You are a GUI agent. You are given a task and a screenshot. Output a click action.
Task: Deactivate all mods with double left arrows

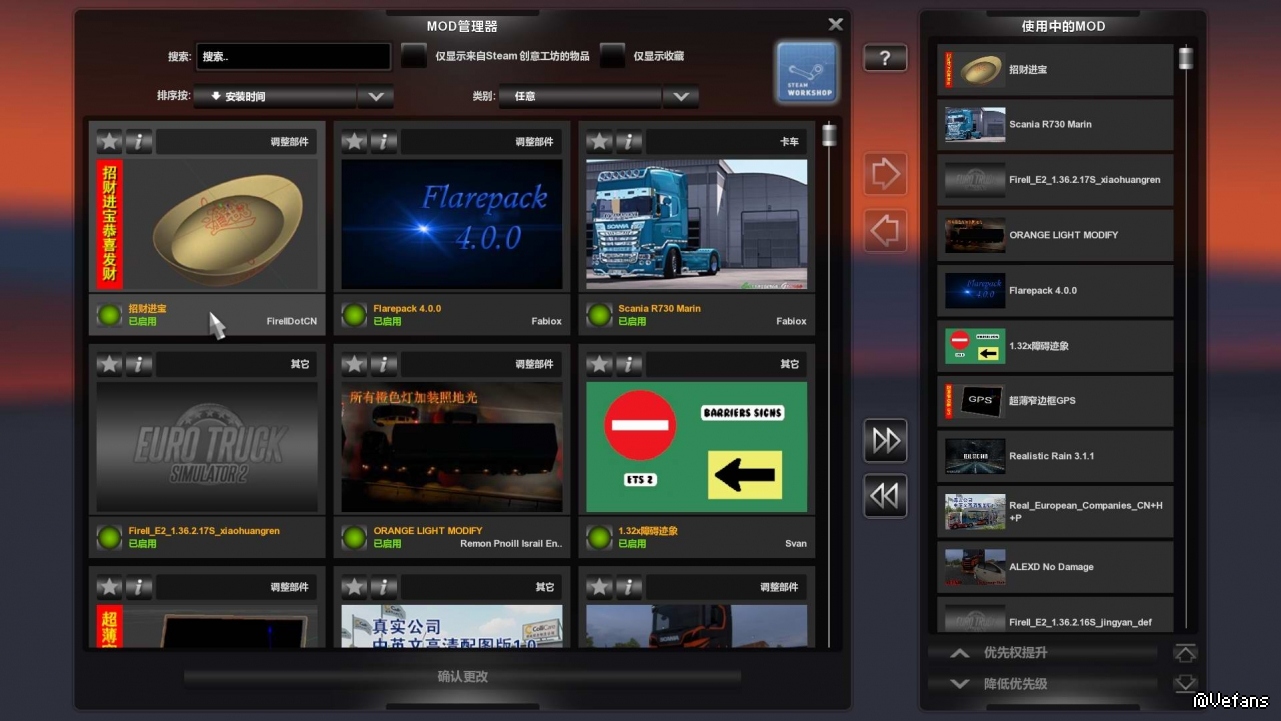(885, 496)
